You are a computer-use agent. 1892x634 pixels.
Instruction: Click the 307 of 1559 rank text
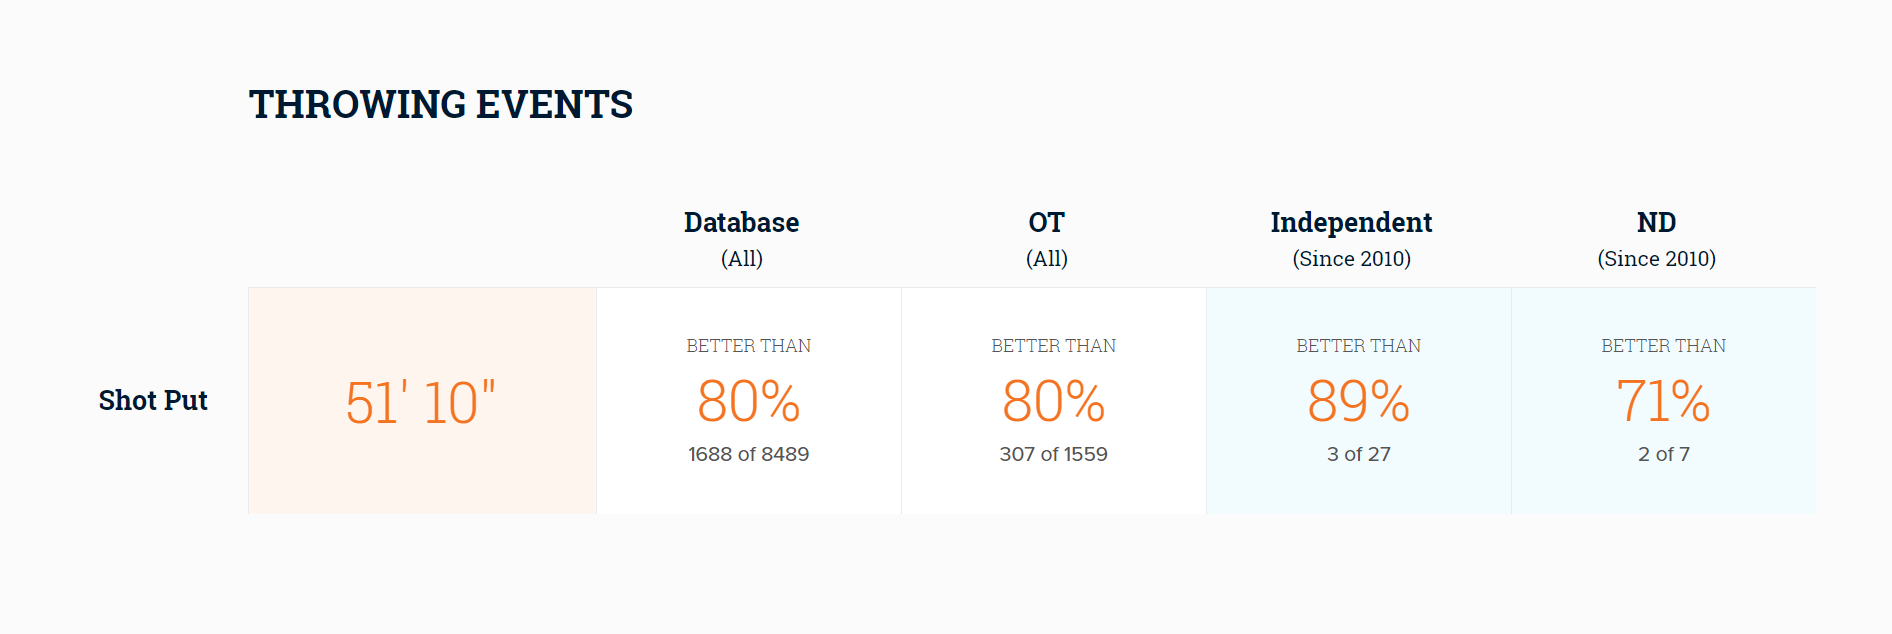pyautogui.click(x=1054, y=454)
